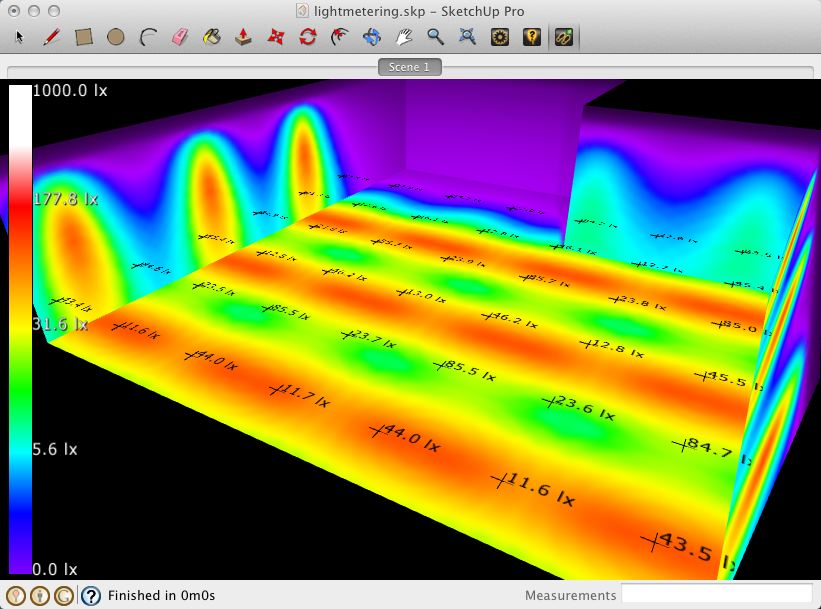Click the 5.6 lx legend label

[x=55, y=449]
